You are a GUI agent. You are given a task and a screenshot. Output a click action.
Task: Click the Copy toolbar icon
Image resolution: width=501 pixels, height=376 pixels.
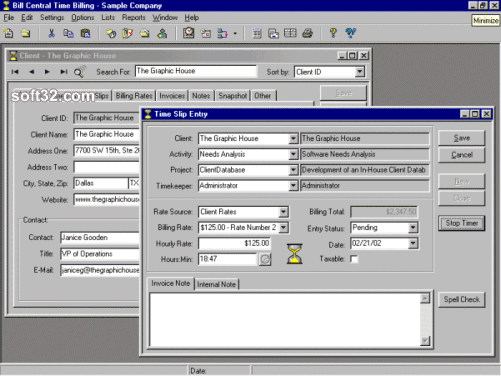tap(68, 33)
